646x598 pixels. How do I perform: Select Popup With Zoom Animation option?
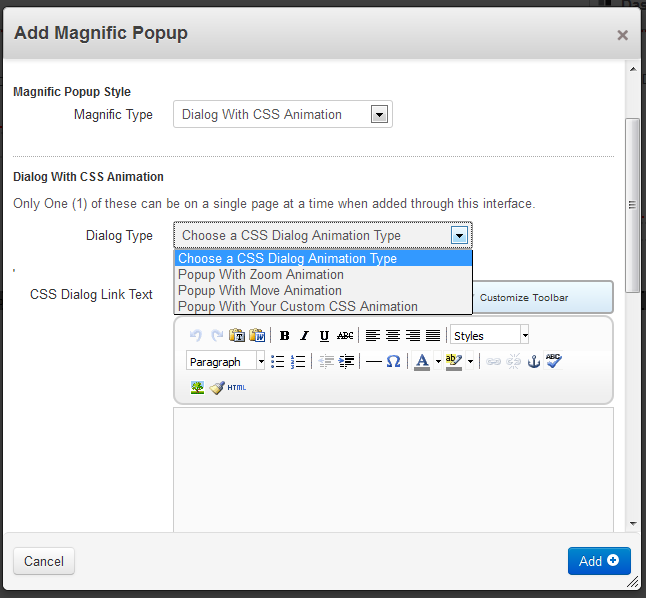coord(323,274)
